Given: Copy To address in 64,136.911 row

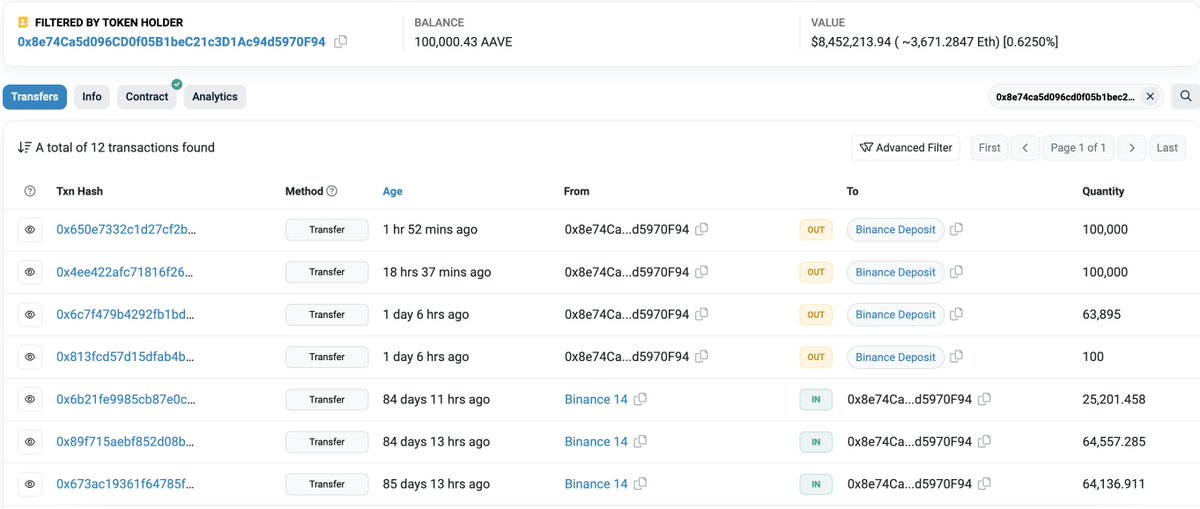Looking at the screenshot, I should click(x=985, y=484).
